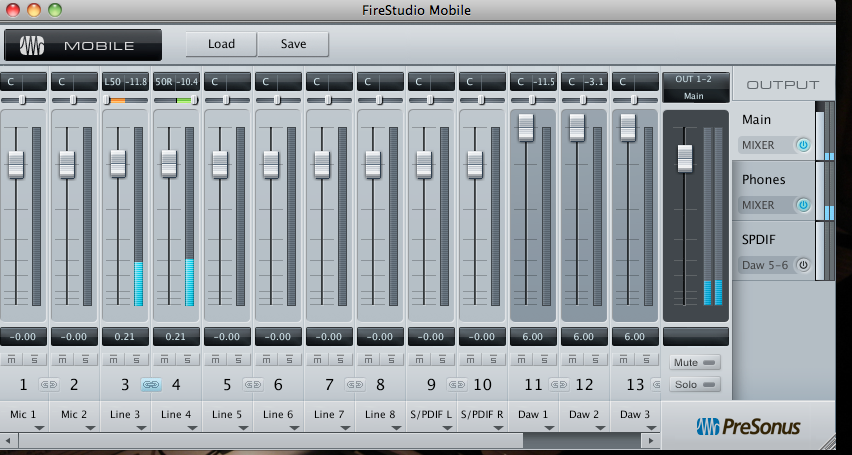Image resolution: width=852 pixels, height=455 pixels.
Task: Solo channel 4 with its s button
Action: pos(187,359)
